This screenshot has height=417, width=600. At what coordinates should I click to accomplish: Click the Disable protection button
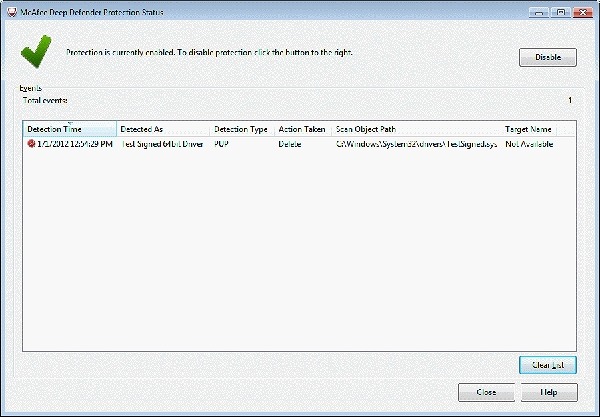tap(548, 57)
